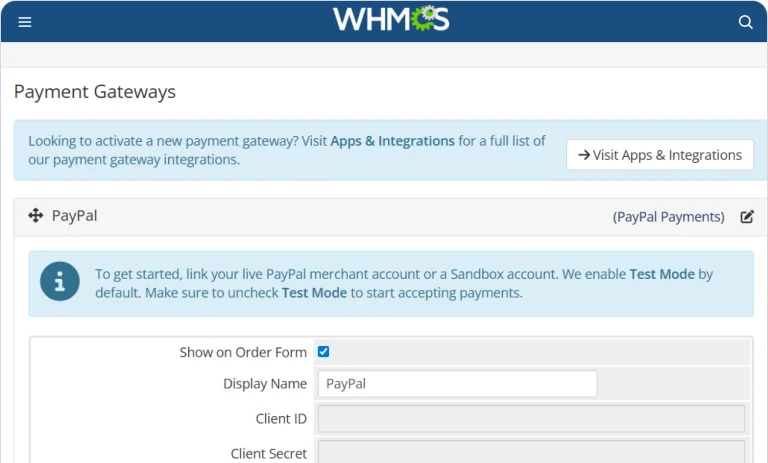Click the (PayPal Payments) label
Screen dimensions: 768x463
669,217
